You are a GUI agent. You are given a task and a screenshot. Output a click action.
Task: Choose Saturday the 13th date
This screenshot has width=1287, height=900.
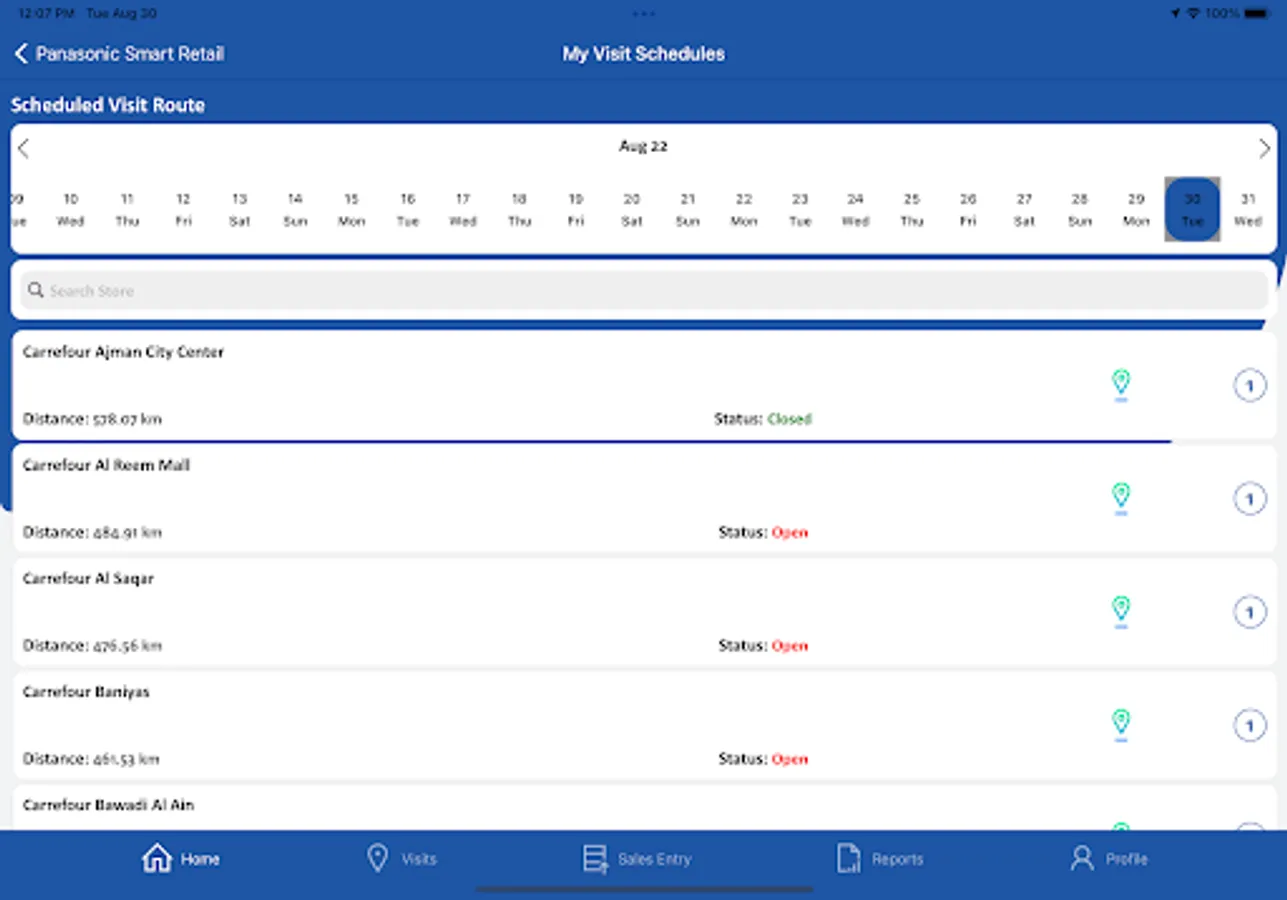coord(239,210)
